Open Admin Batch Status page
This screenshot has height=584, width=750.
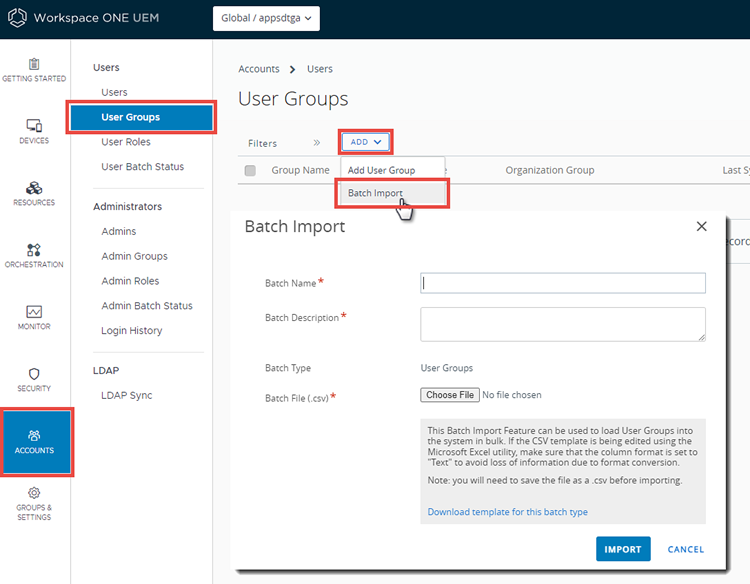pyautogui.click(x=147, y=306)
